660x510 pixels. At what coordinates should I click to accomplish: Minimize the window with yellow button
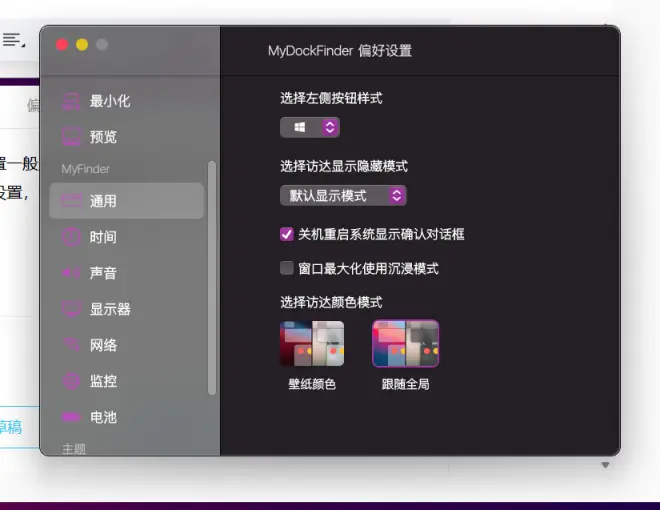pyautogui.click(x=82, y=45)
